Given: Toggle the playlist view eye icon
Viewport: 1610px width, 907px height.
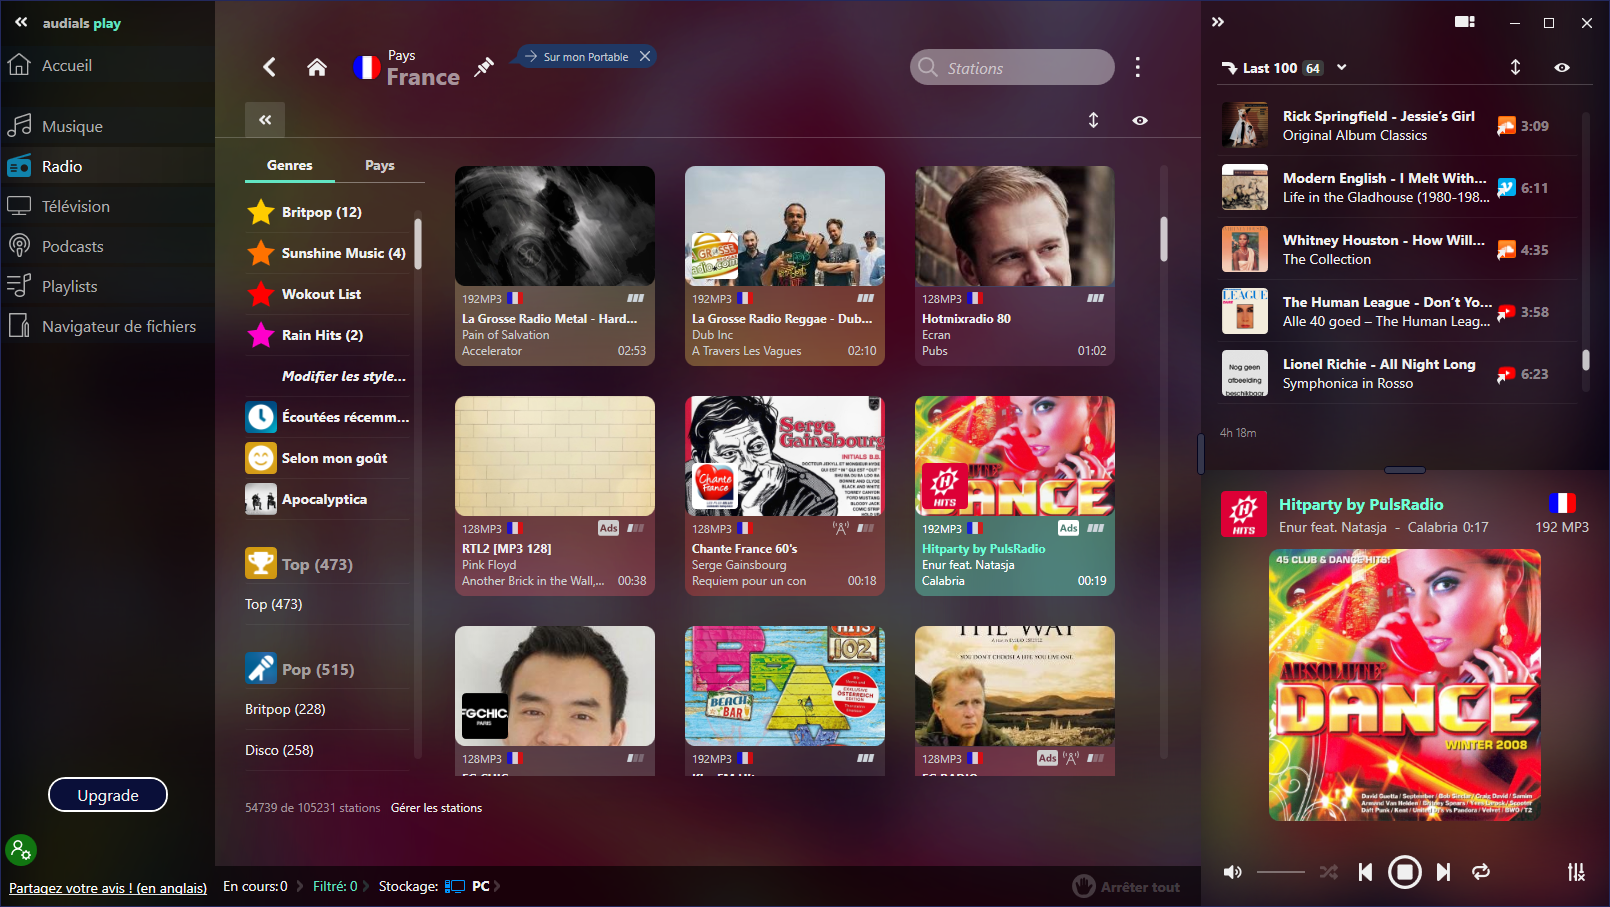Looking at the screenshot, I should click(1562, 67).
